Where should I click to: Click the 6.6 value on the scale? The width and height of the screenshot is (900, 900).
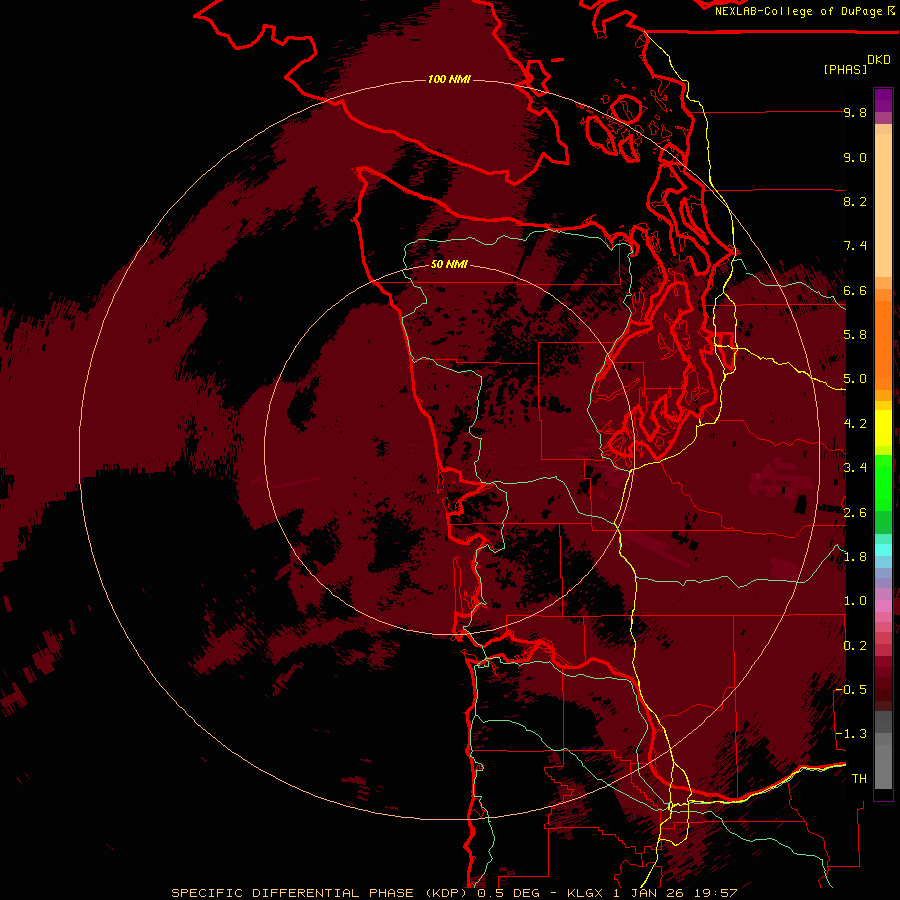pyautogui.click(x=855, y=290)
